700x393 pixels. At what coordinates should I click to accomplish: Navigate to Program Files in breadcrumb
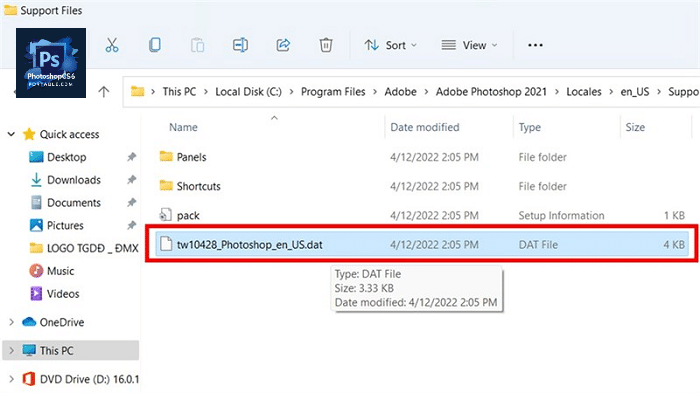coord(333,92)
